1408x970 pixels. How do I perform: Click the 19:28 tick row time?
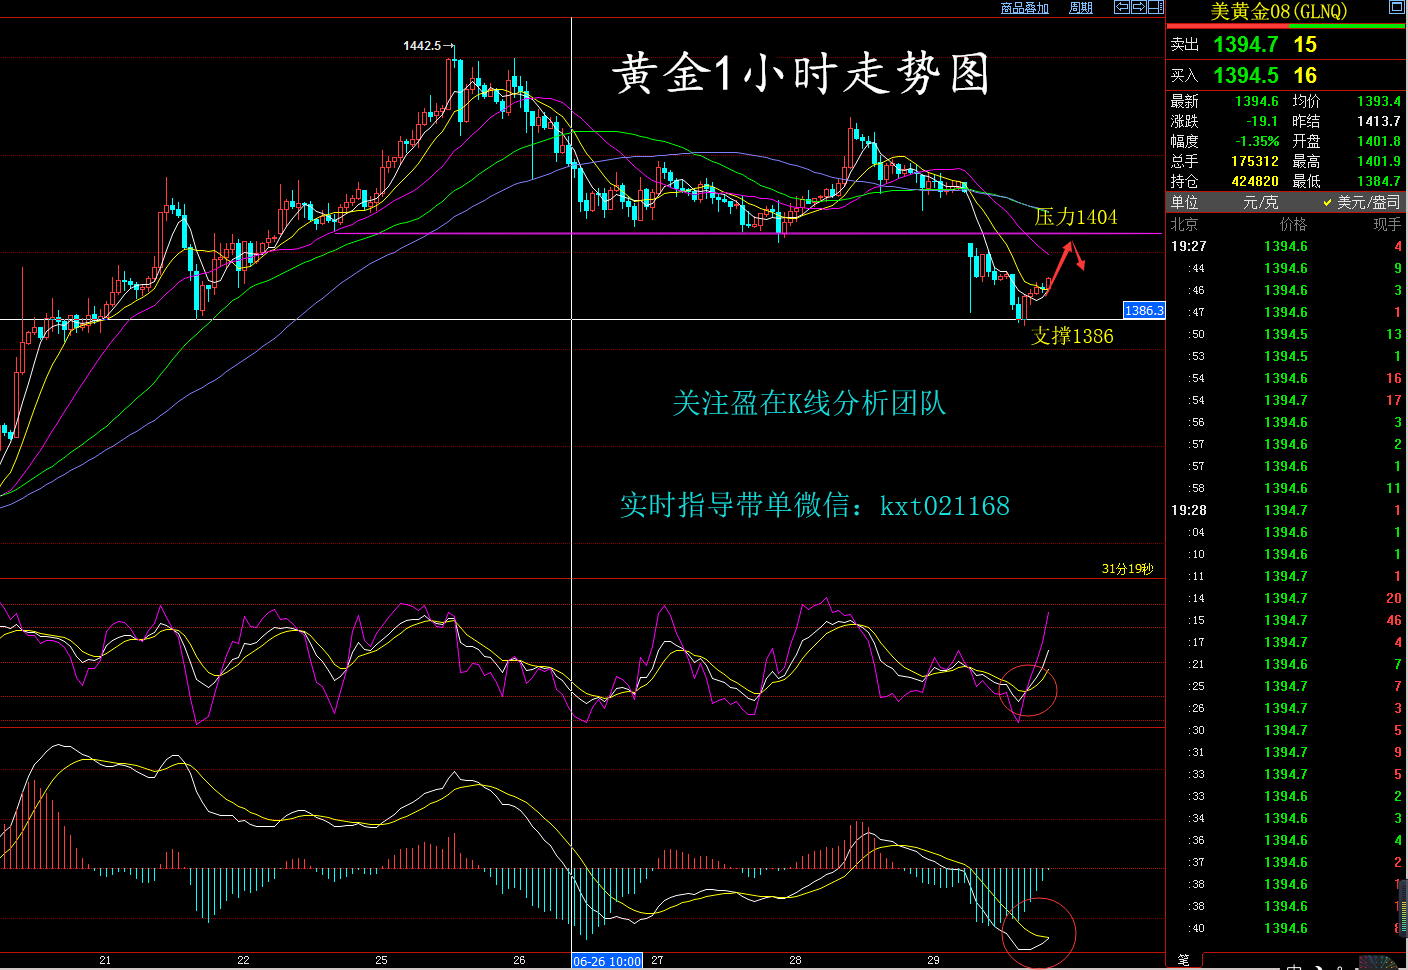(x=1189, y=510)
